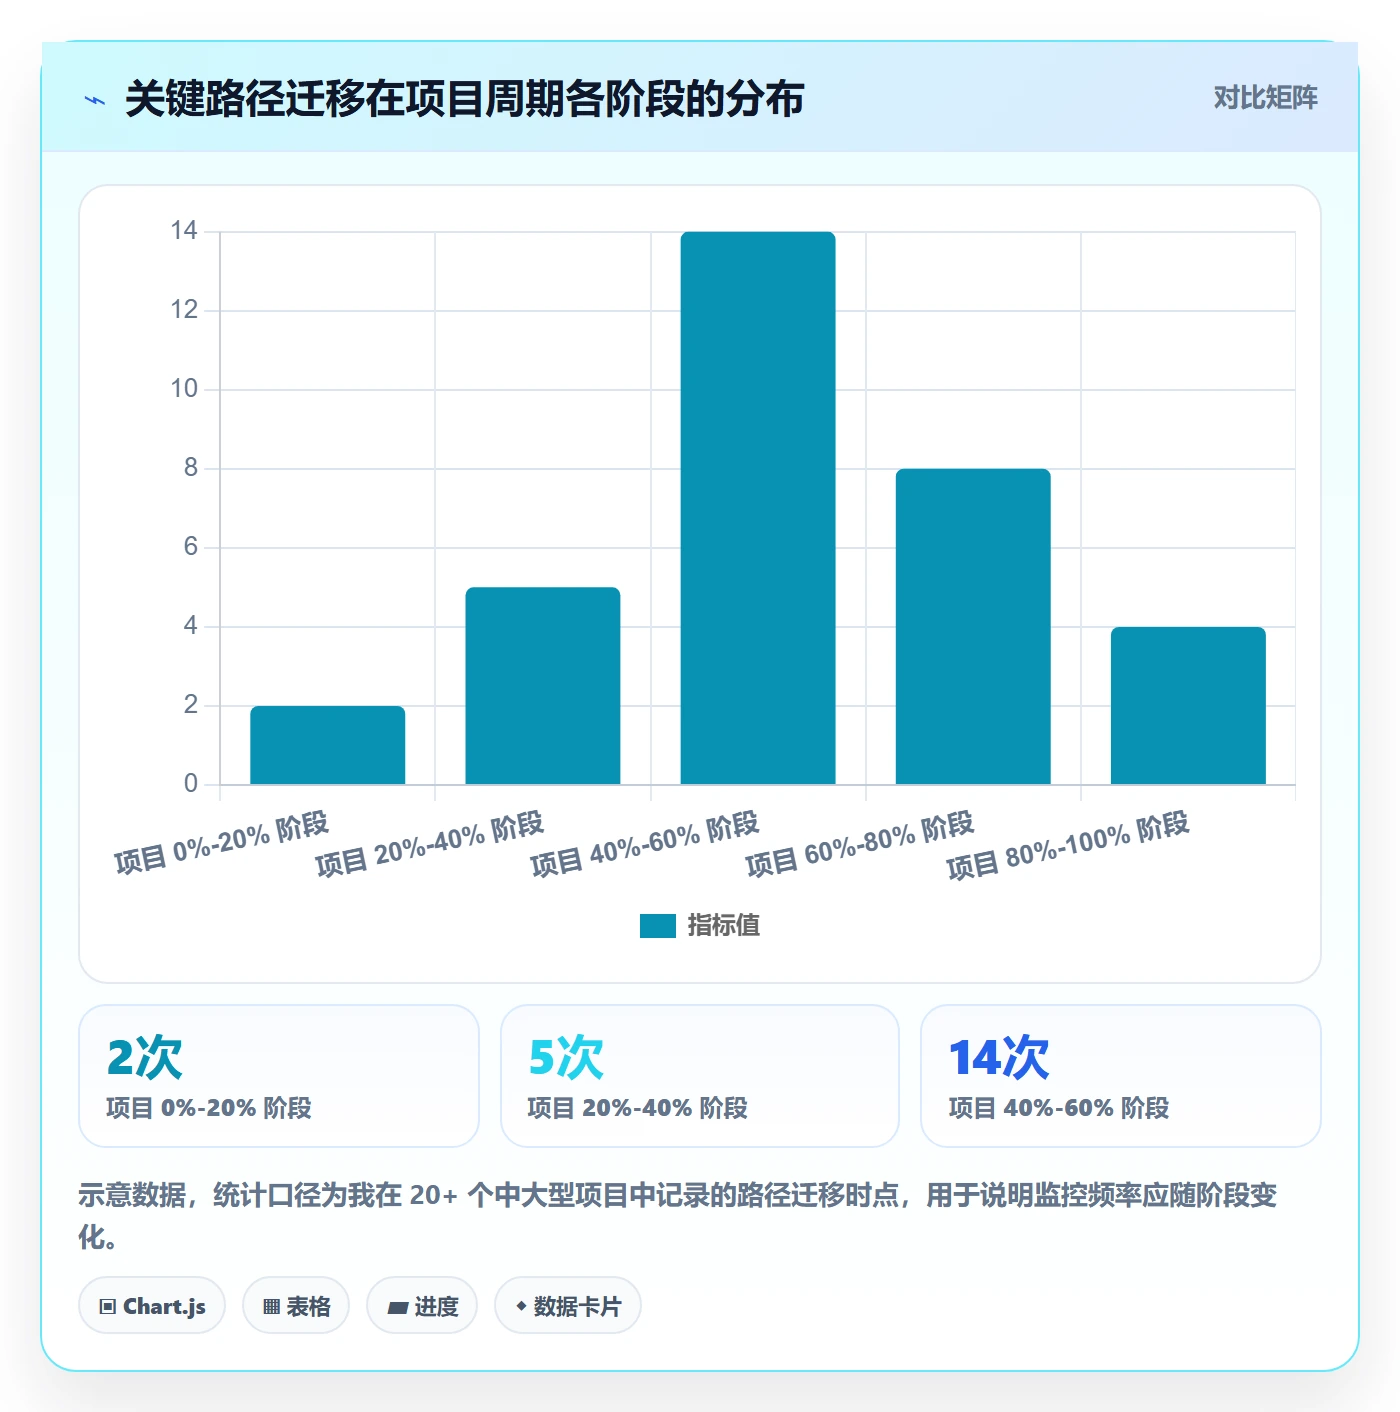Click the 项目 0%-20% 阶段 card caption

[x=209, y=1108]
